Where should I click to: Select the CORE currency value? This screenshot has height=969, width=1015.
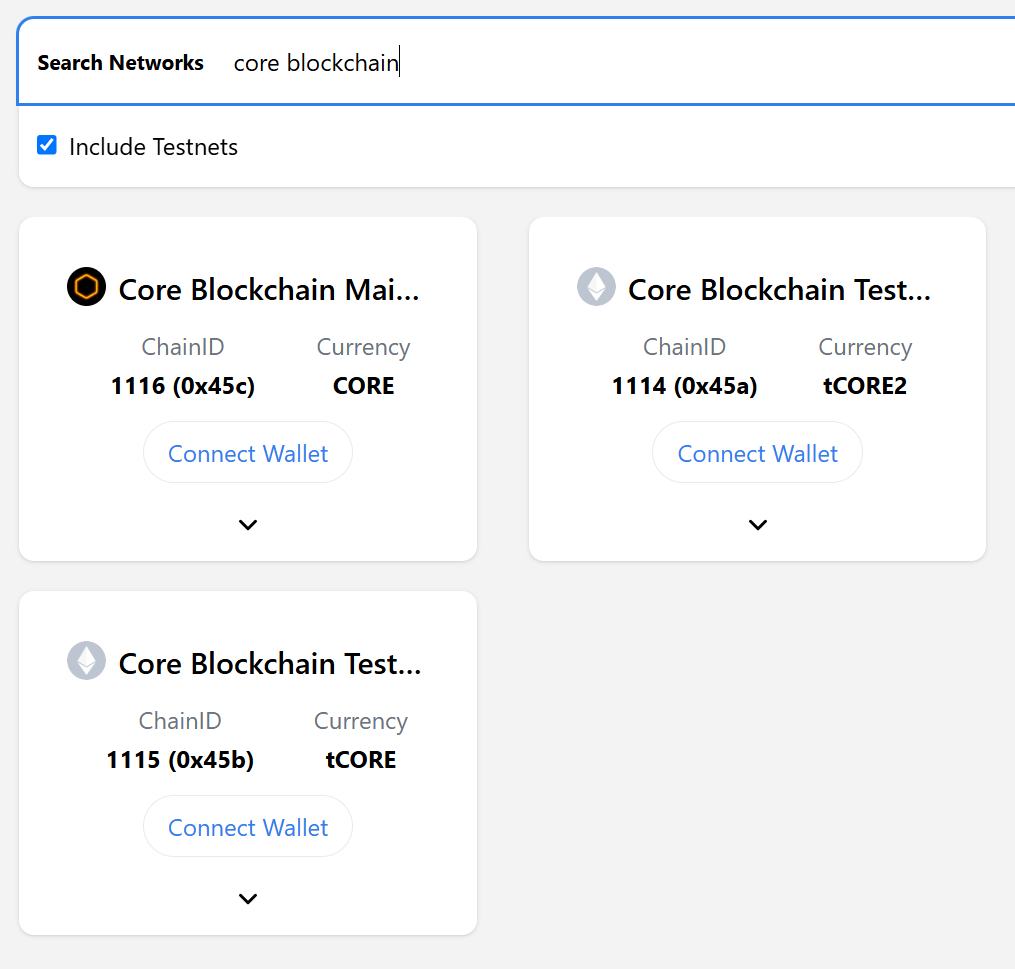tap(363, 386)
